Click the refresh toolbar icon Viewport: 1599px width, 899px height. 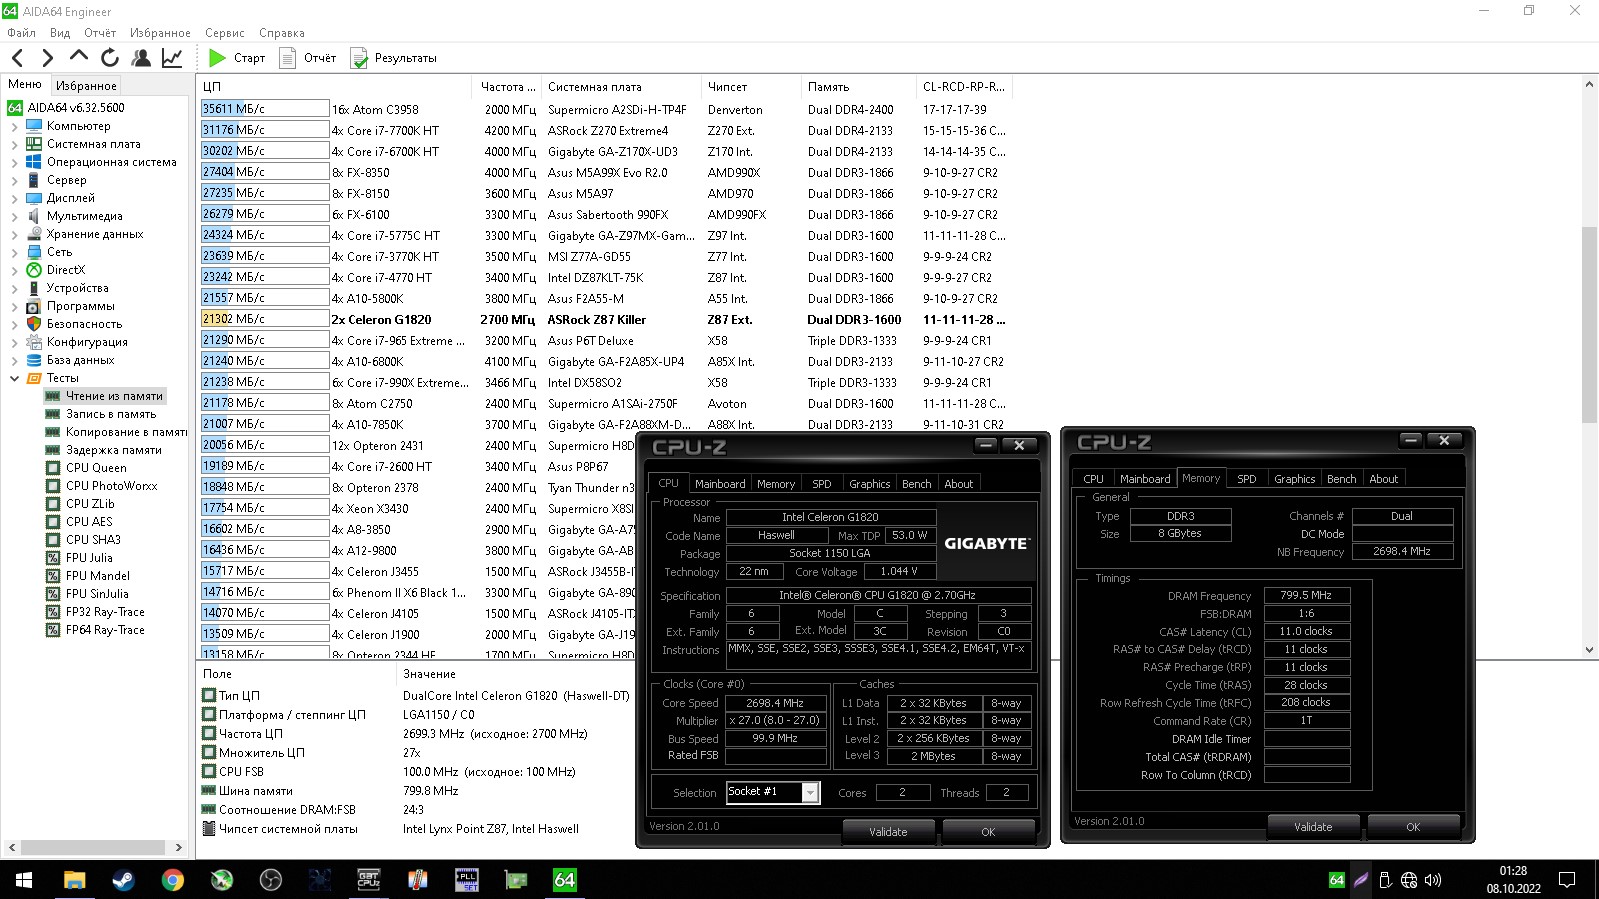click(x=110, y=58)
